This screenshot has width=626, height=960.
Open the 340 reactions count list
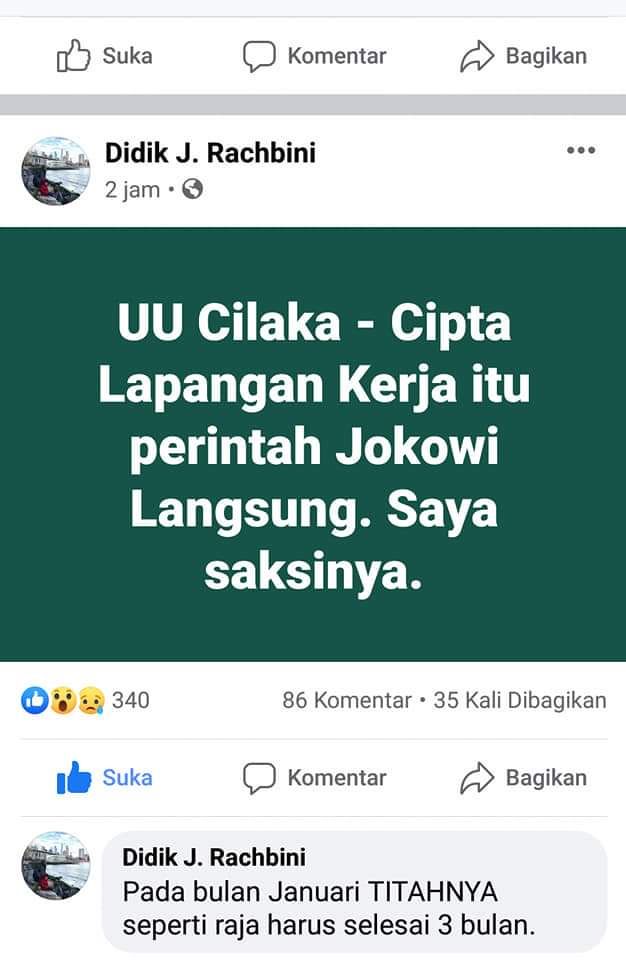130,700
